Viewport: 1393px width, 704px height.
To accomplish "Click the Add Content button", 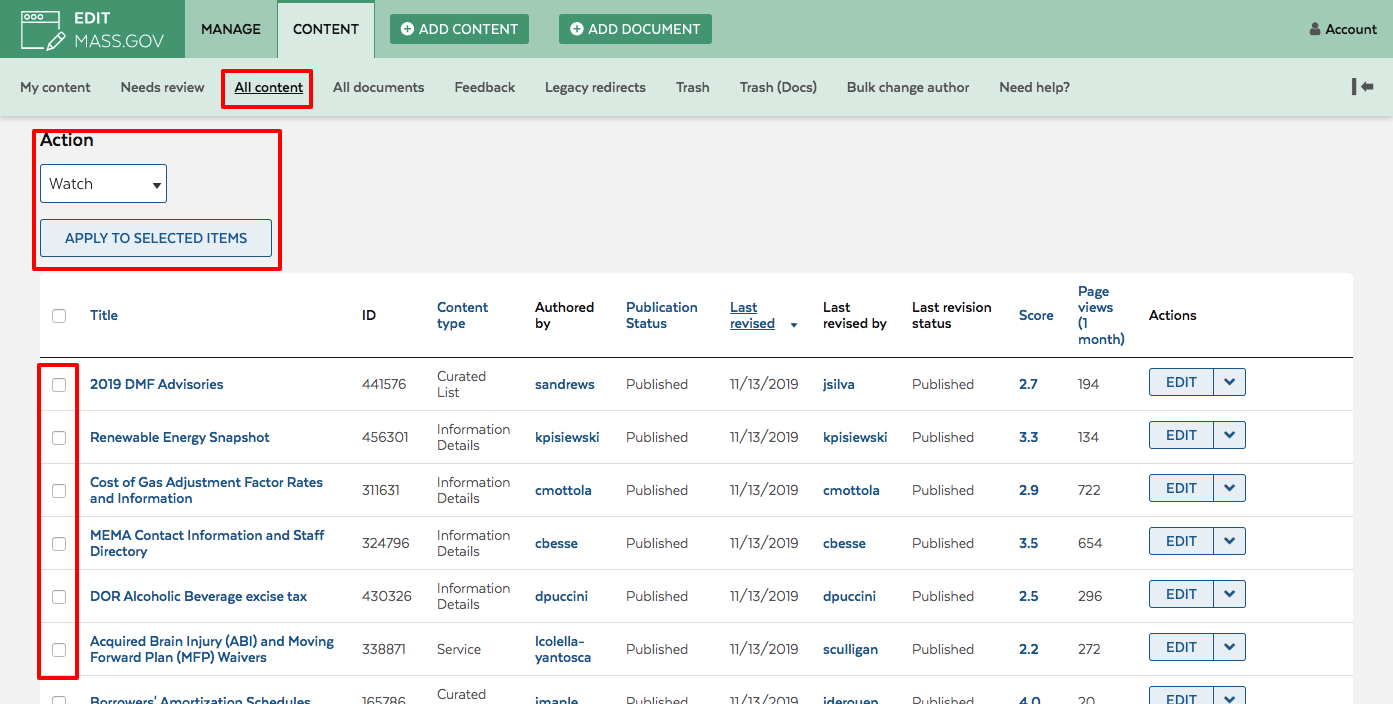I will coord(459,29).
